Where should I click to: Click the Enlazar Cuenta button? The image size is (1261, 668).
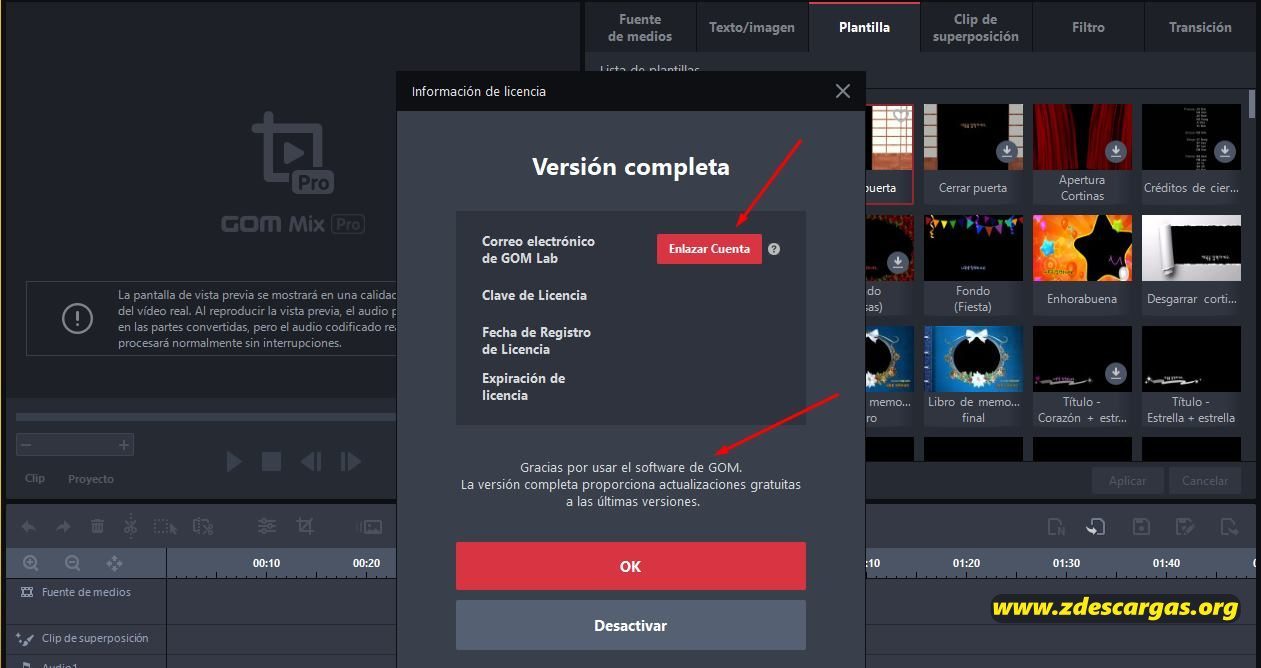709,249
